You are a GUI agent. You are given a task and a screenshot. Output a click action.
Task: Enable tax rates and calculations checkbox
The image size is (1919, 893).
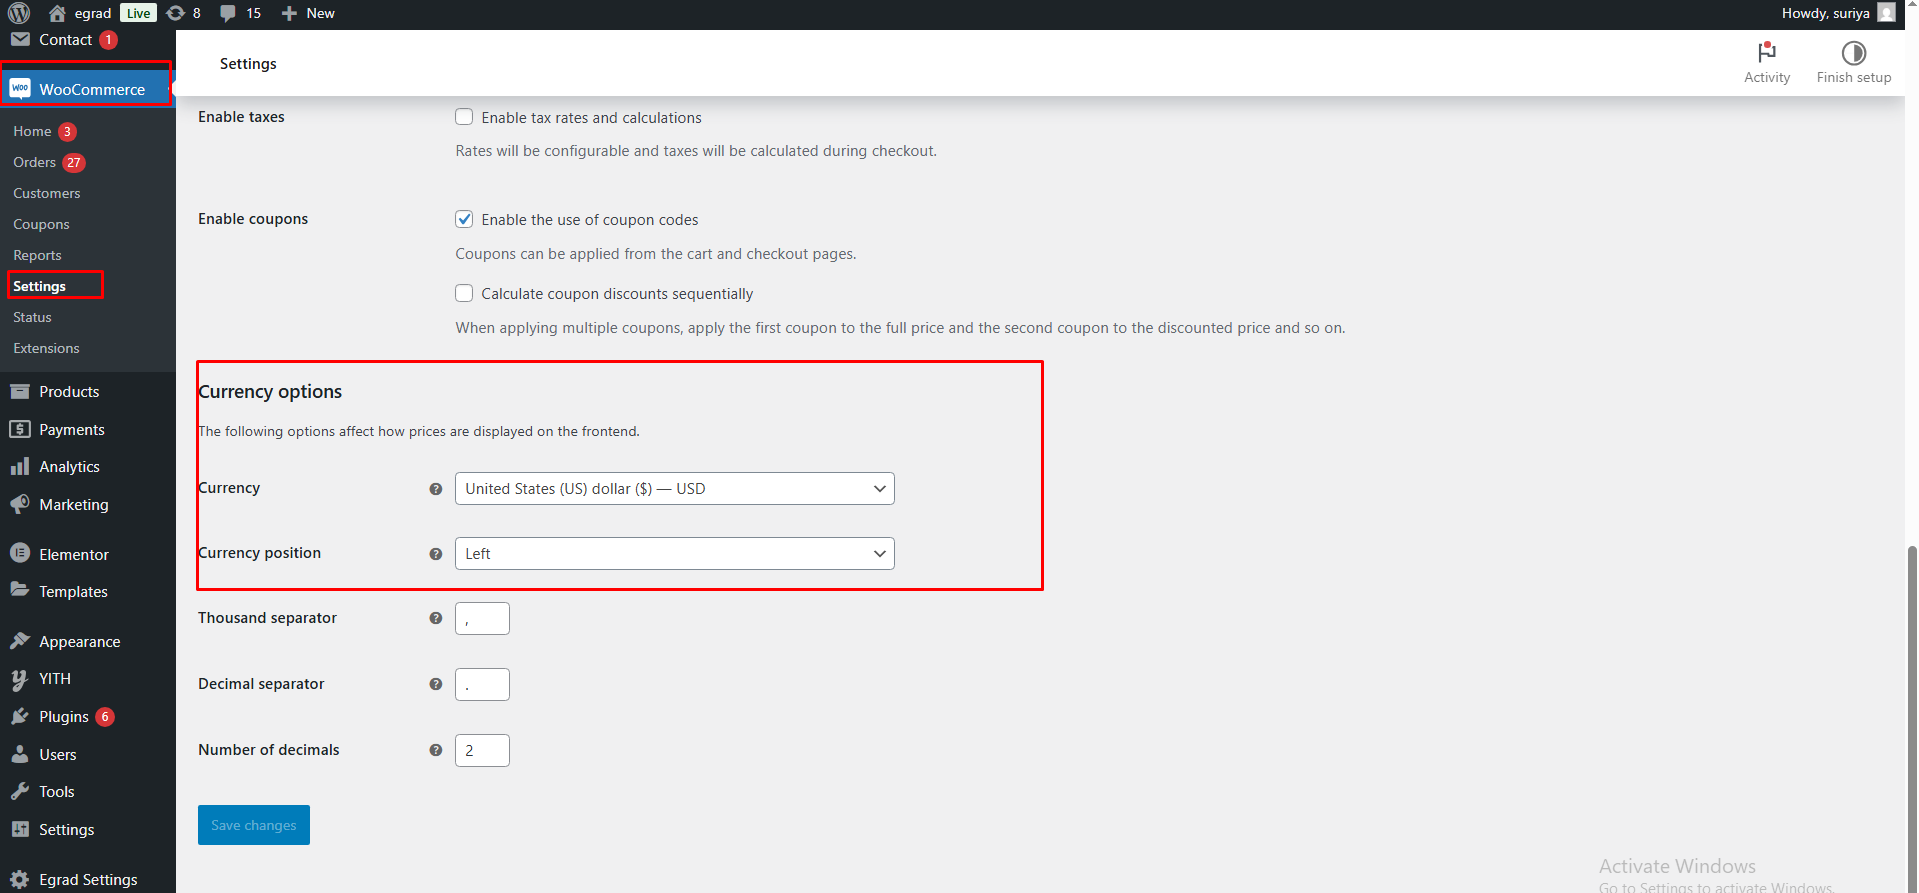(x=464, y=117)
